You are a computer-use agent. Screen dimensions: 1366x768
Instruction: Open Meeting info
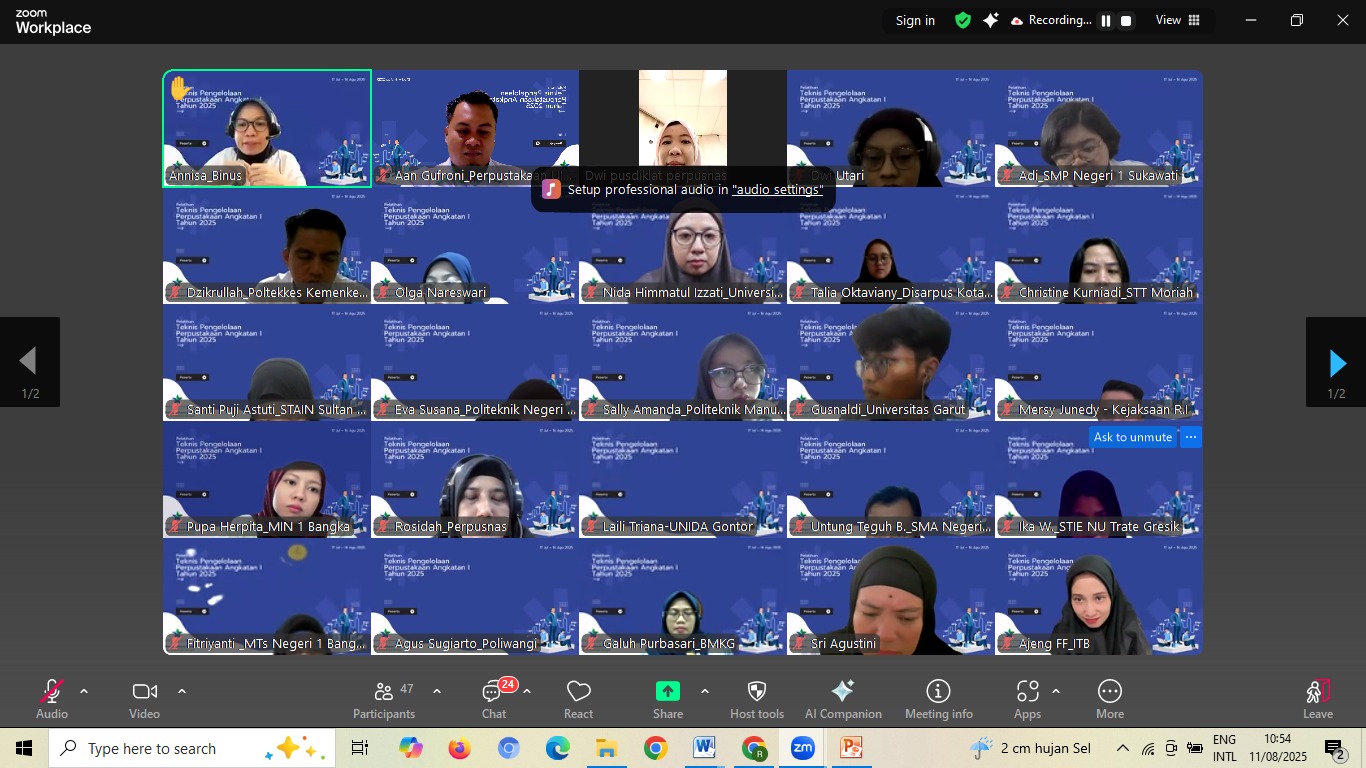pos(938,699)
